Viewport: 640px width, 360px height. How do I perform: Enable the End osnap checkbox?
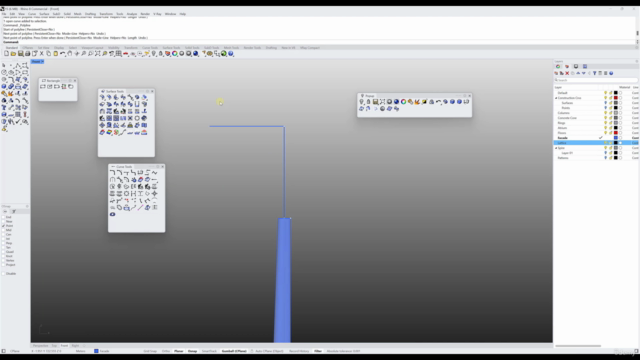coord(4,217)
